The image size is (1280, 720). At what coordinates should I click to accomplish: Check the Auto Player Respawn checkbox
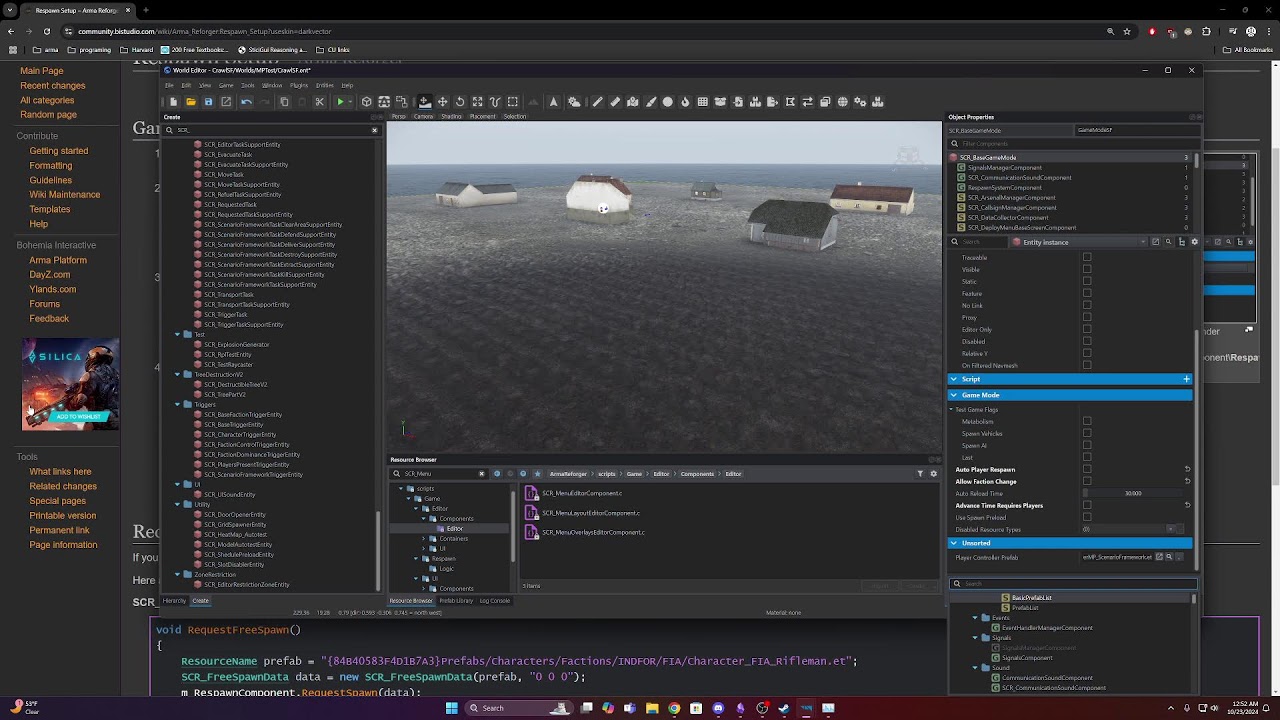tap(1087, 469)
